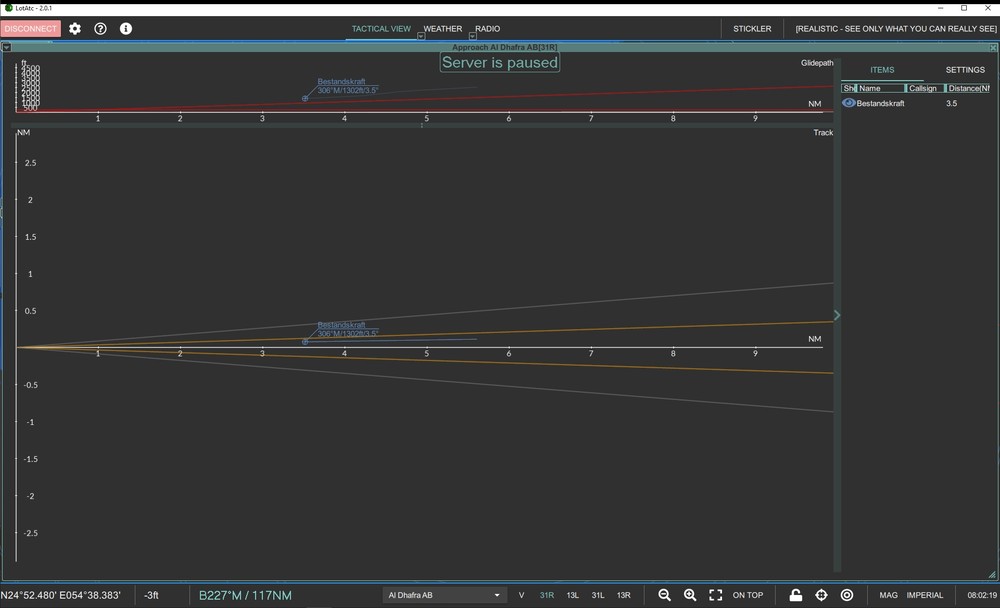Viewport: 1000px width, 608px height.
Task: Open the Al Dhafra AB airport dropdown
Action: coord(445,595)
